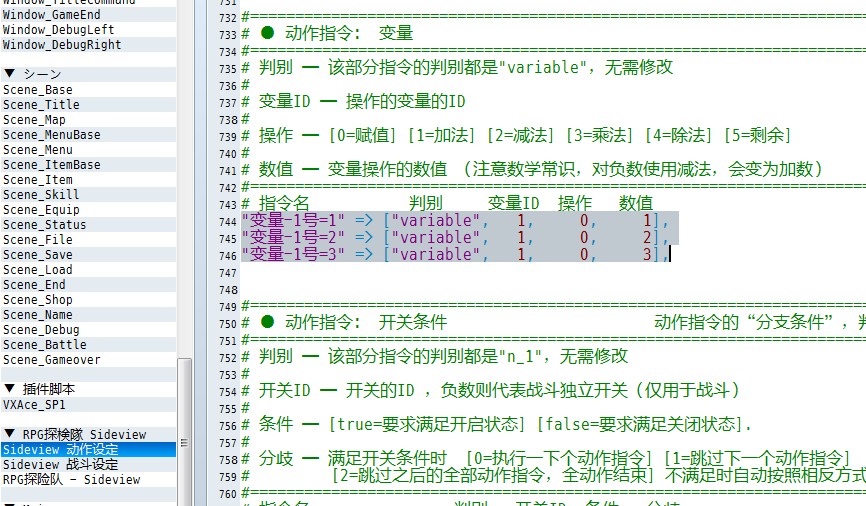Open Scene_Equip script
This screenshot has height=506, width=866.
[x=88, y=209]
